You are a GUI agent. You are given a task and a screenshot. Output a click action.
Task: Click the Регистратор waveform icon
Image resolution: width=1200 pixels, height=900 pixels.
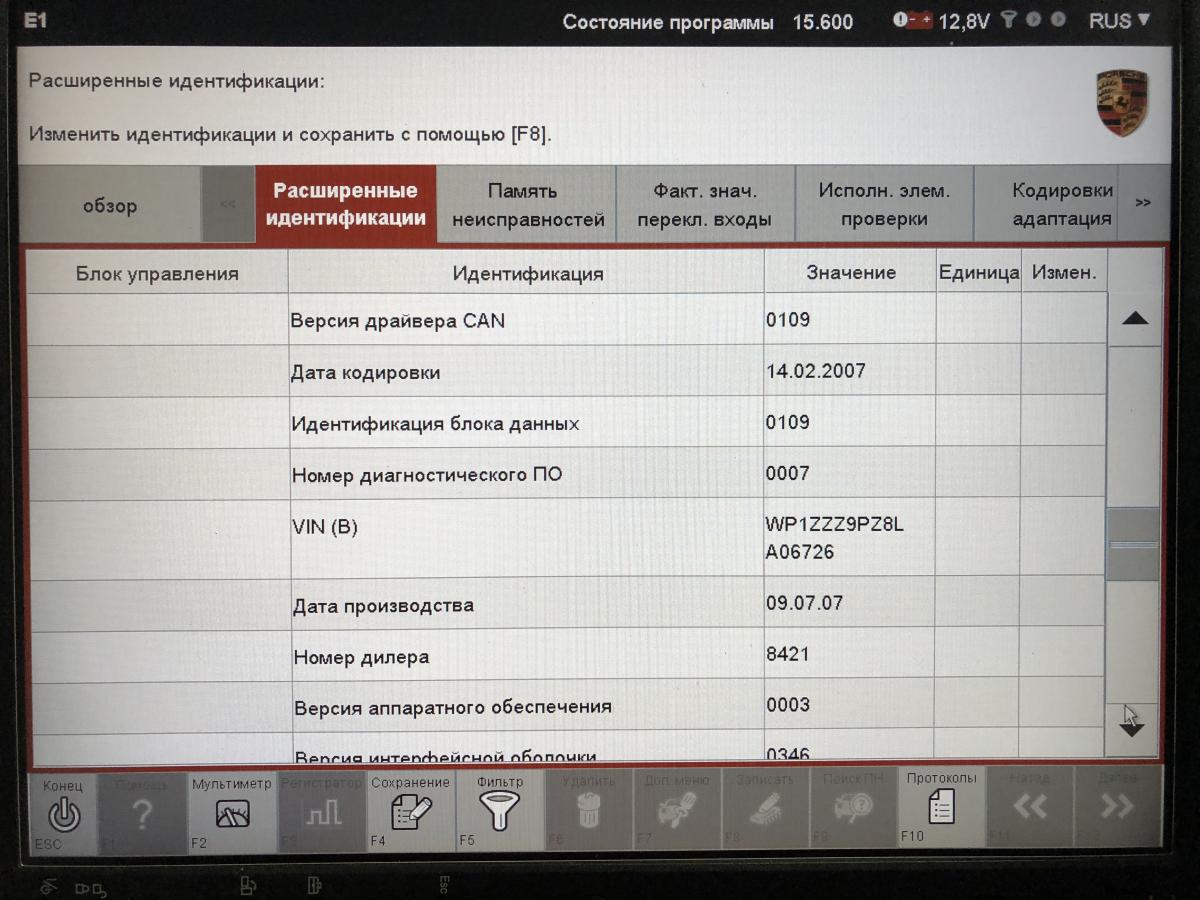point(322,814)
